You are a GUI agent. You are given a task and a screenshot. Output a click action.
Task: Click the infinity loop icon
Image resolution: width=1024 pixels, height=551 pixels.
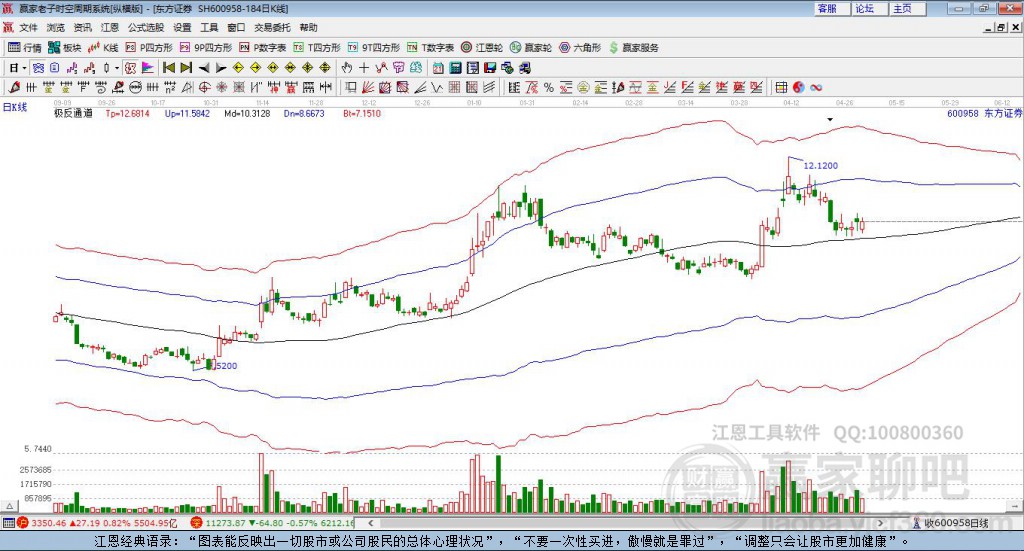click(x=816, y=87)
